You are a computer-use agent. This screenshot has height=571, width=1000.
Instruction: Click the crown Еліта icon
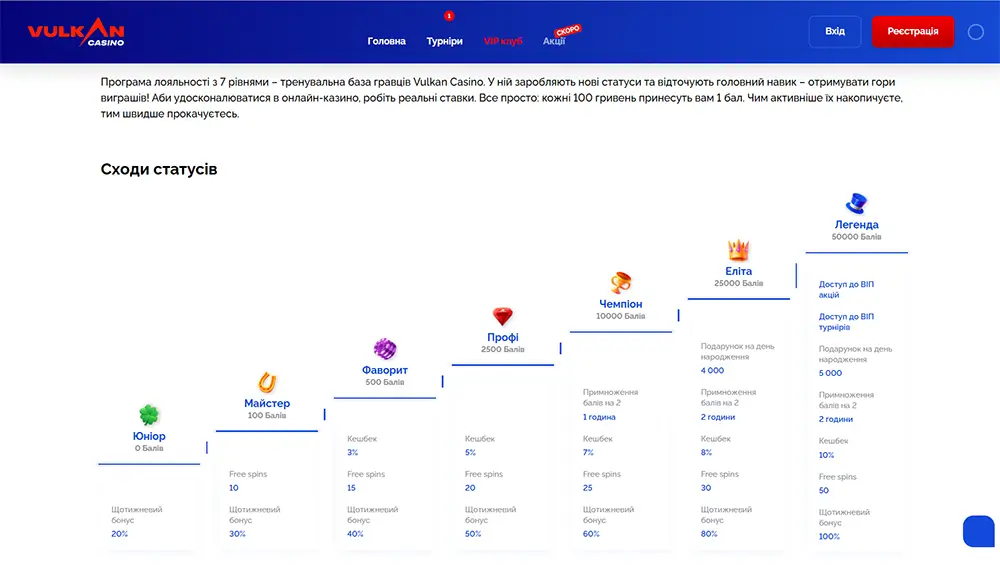coord(739,250)
